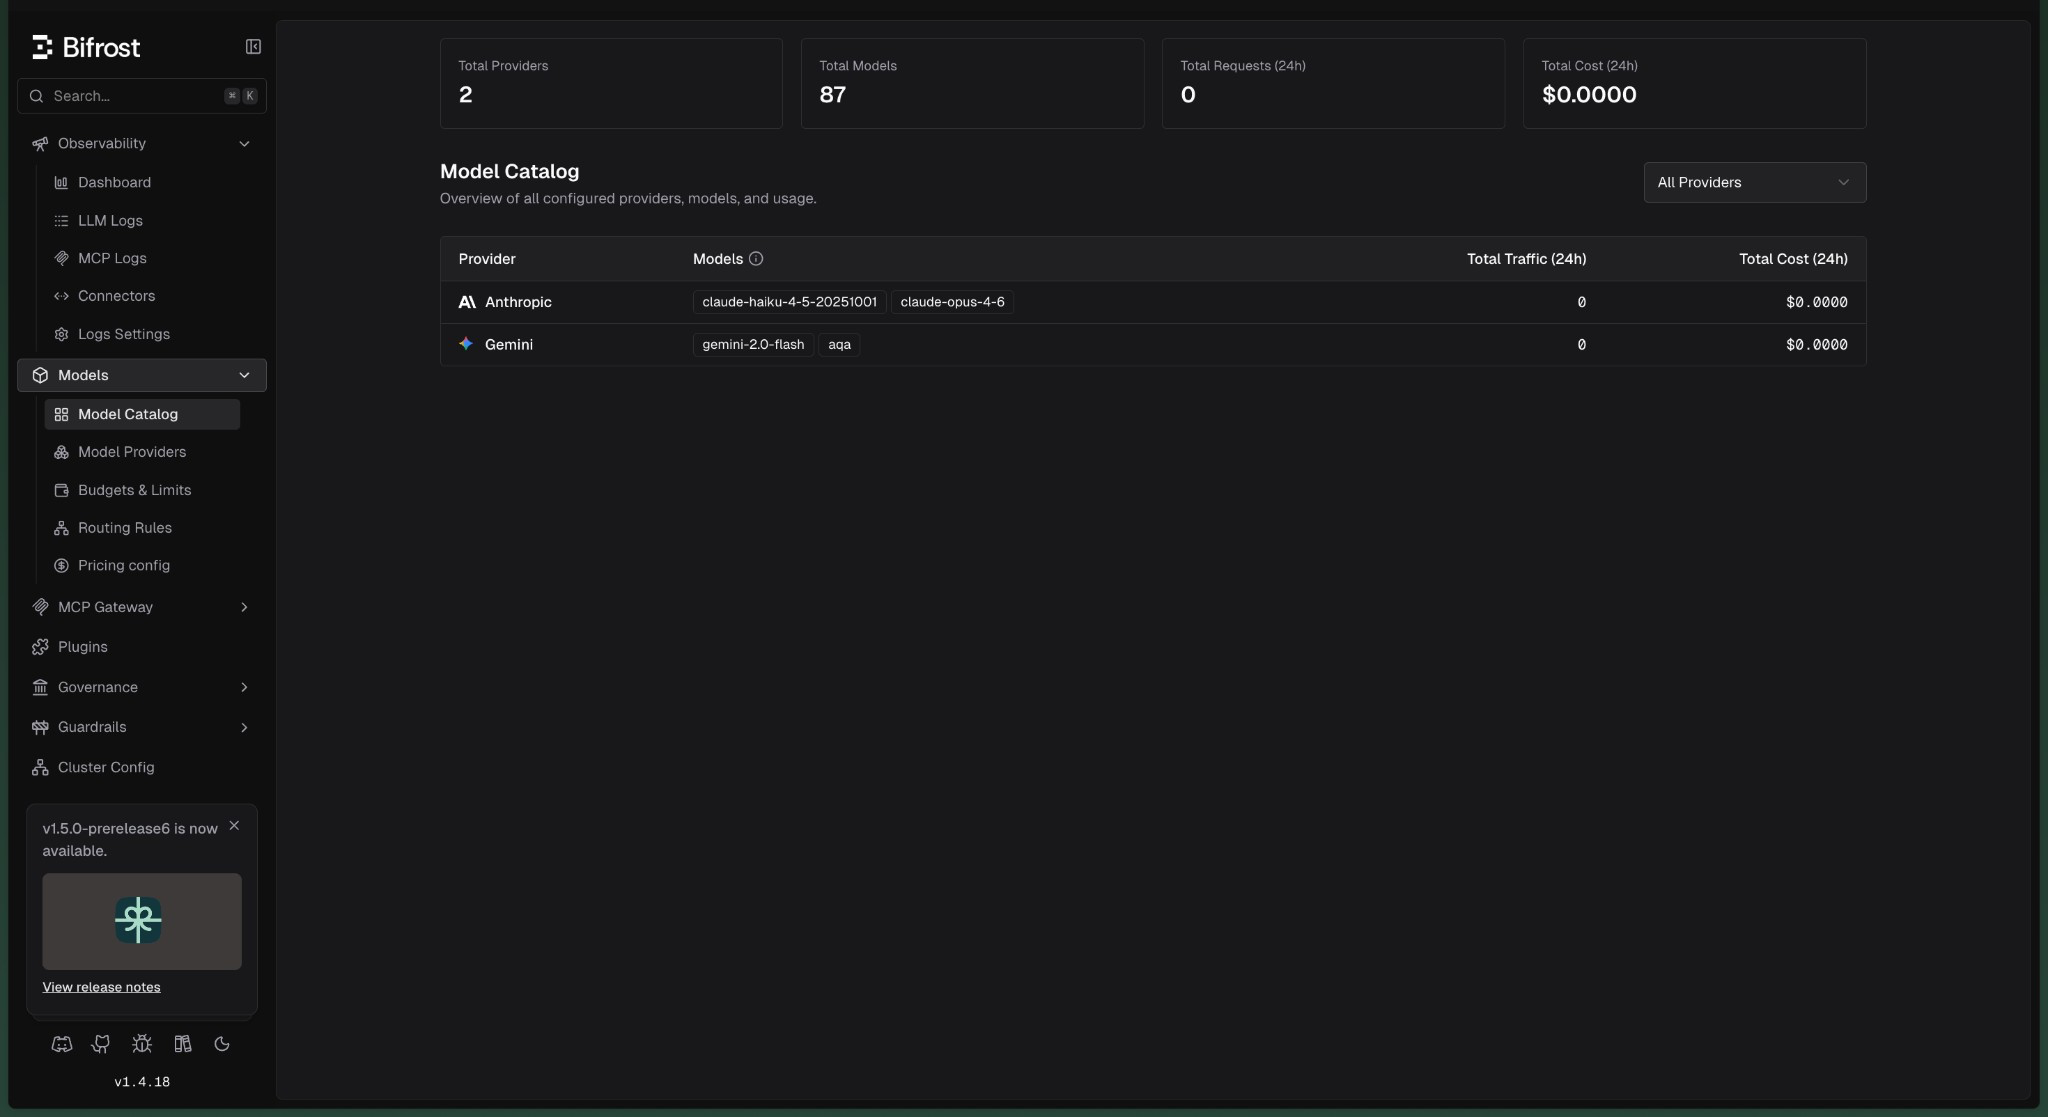Click the Routing Rules hierarchy icon
This screenshot has width=2048, height=1117.
coord(61,528)
